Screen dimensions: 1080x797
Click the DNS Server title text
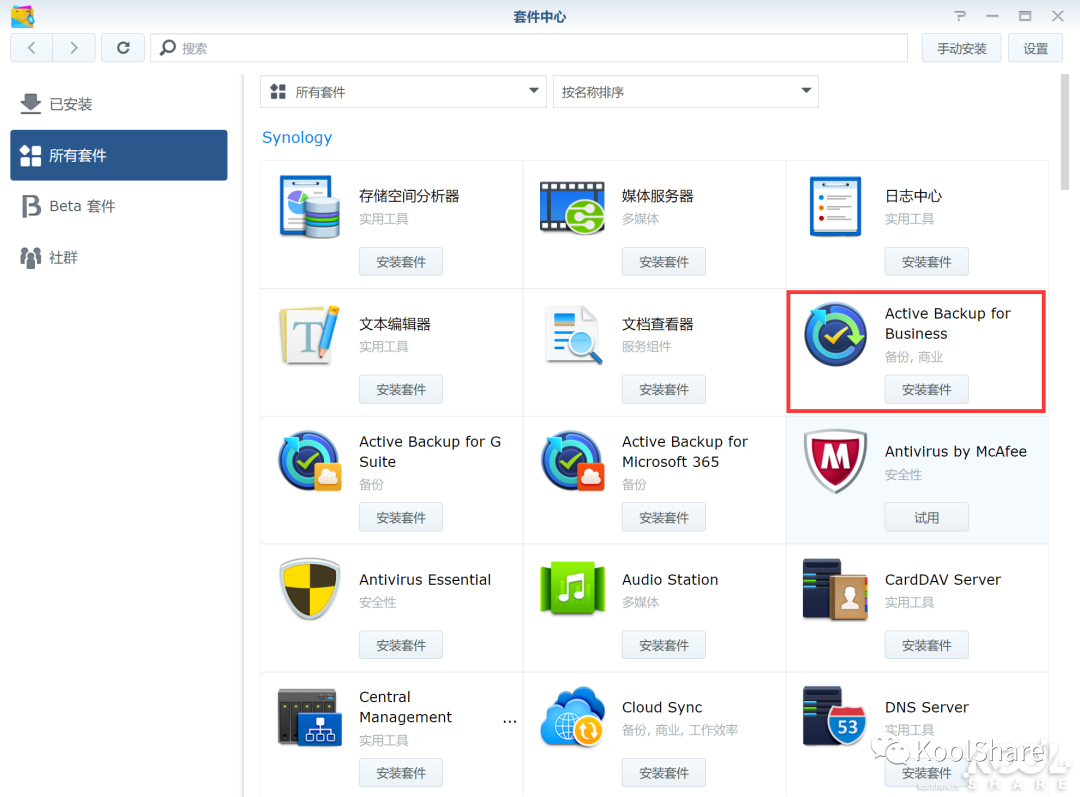(926, 707)
